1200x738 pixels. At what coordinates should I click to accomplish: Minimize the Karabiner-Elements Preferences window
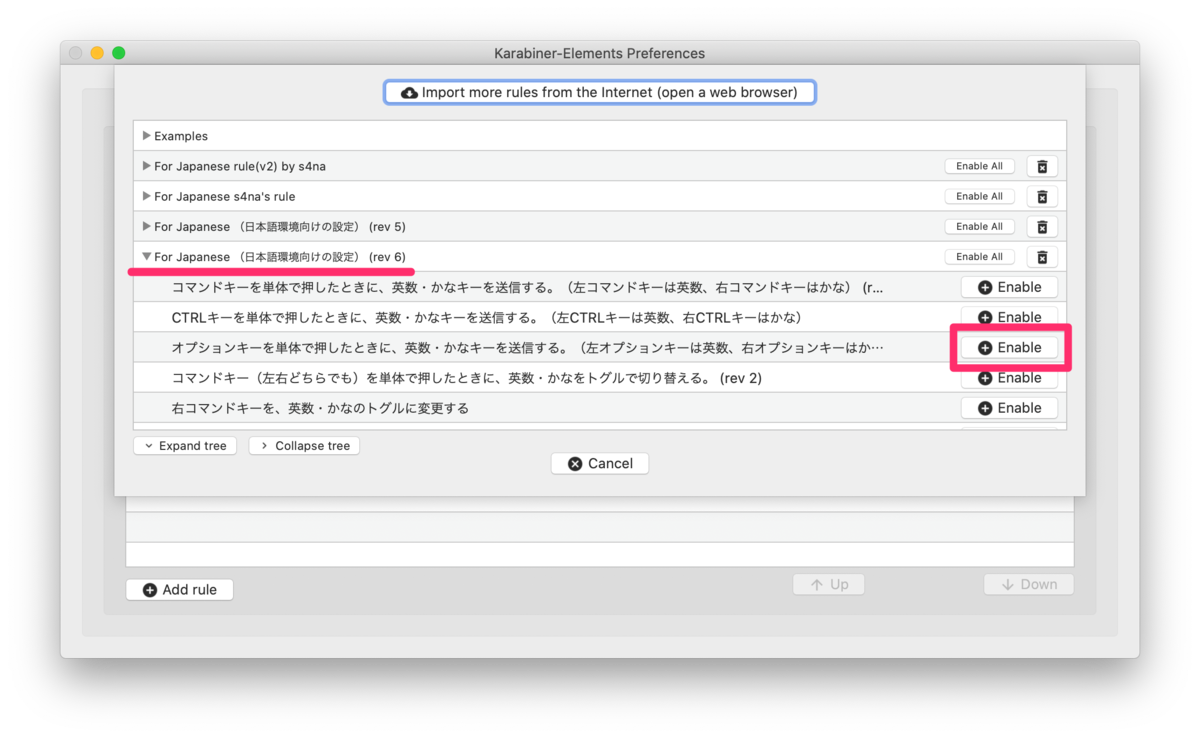pos(97,53)
